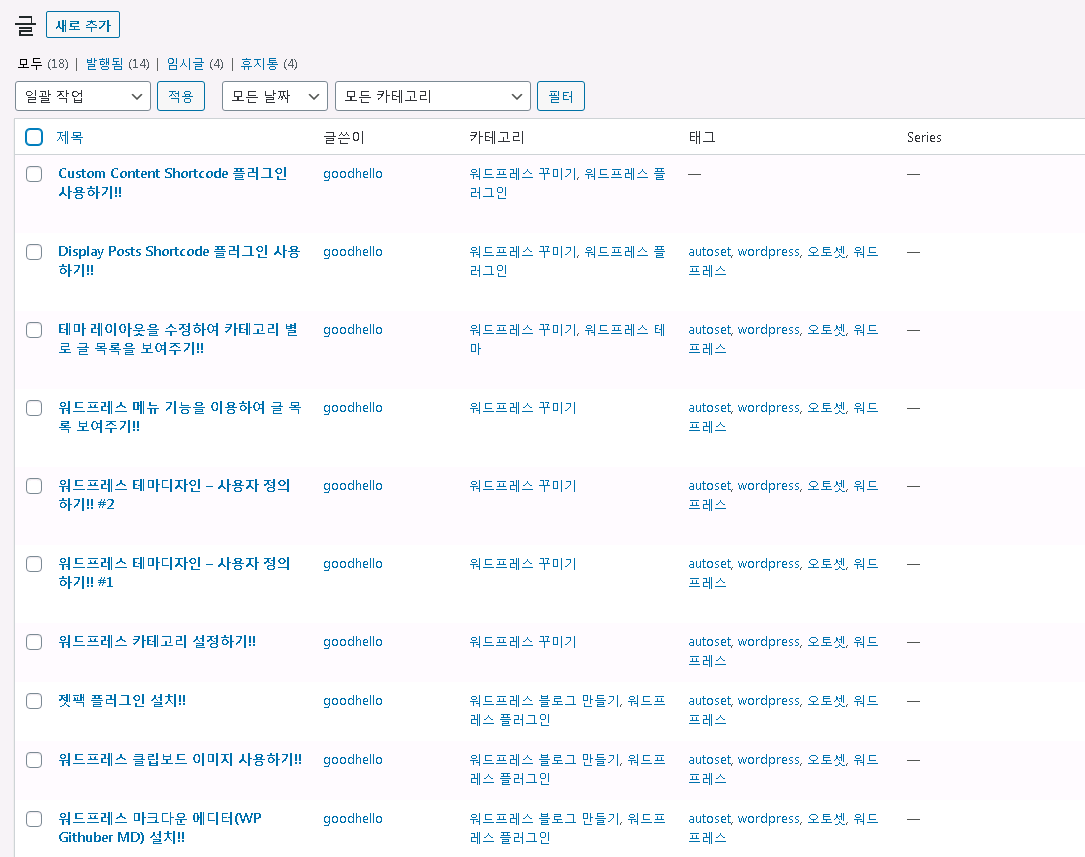Click Series column header

click(924, 137)
